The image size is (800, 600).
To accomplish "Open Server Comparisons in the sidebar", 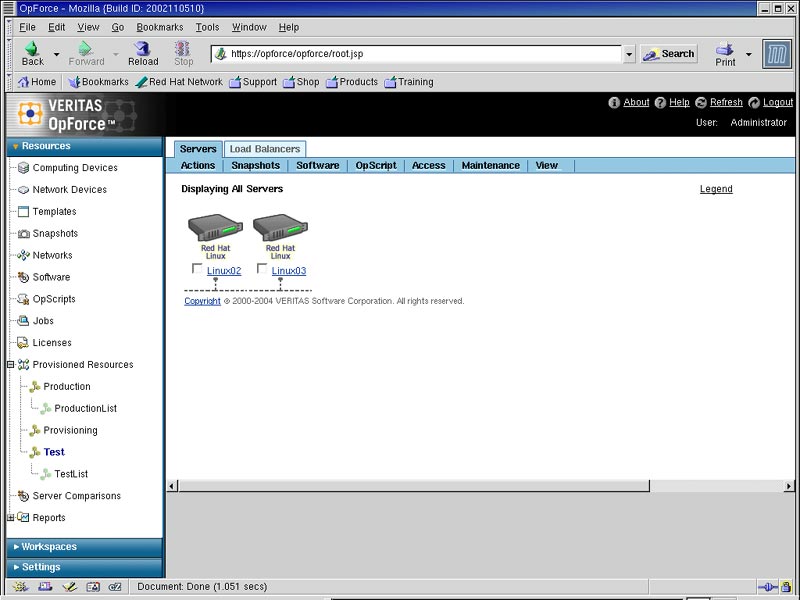I will click(77, 496).
